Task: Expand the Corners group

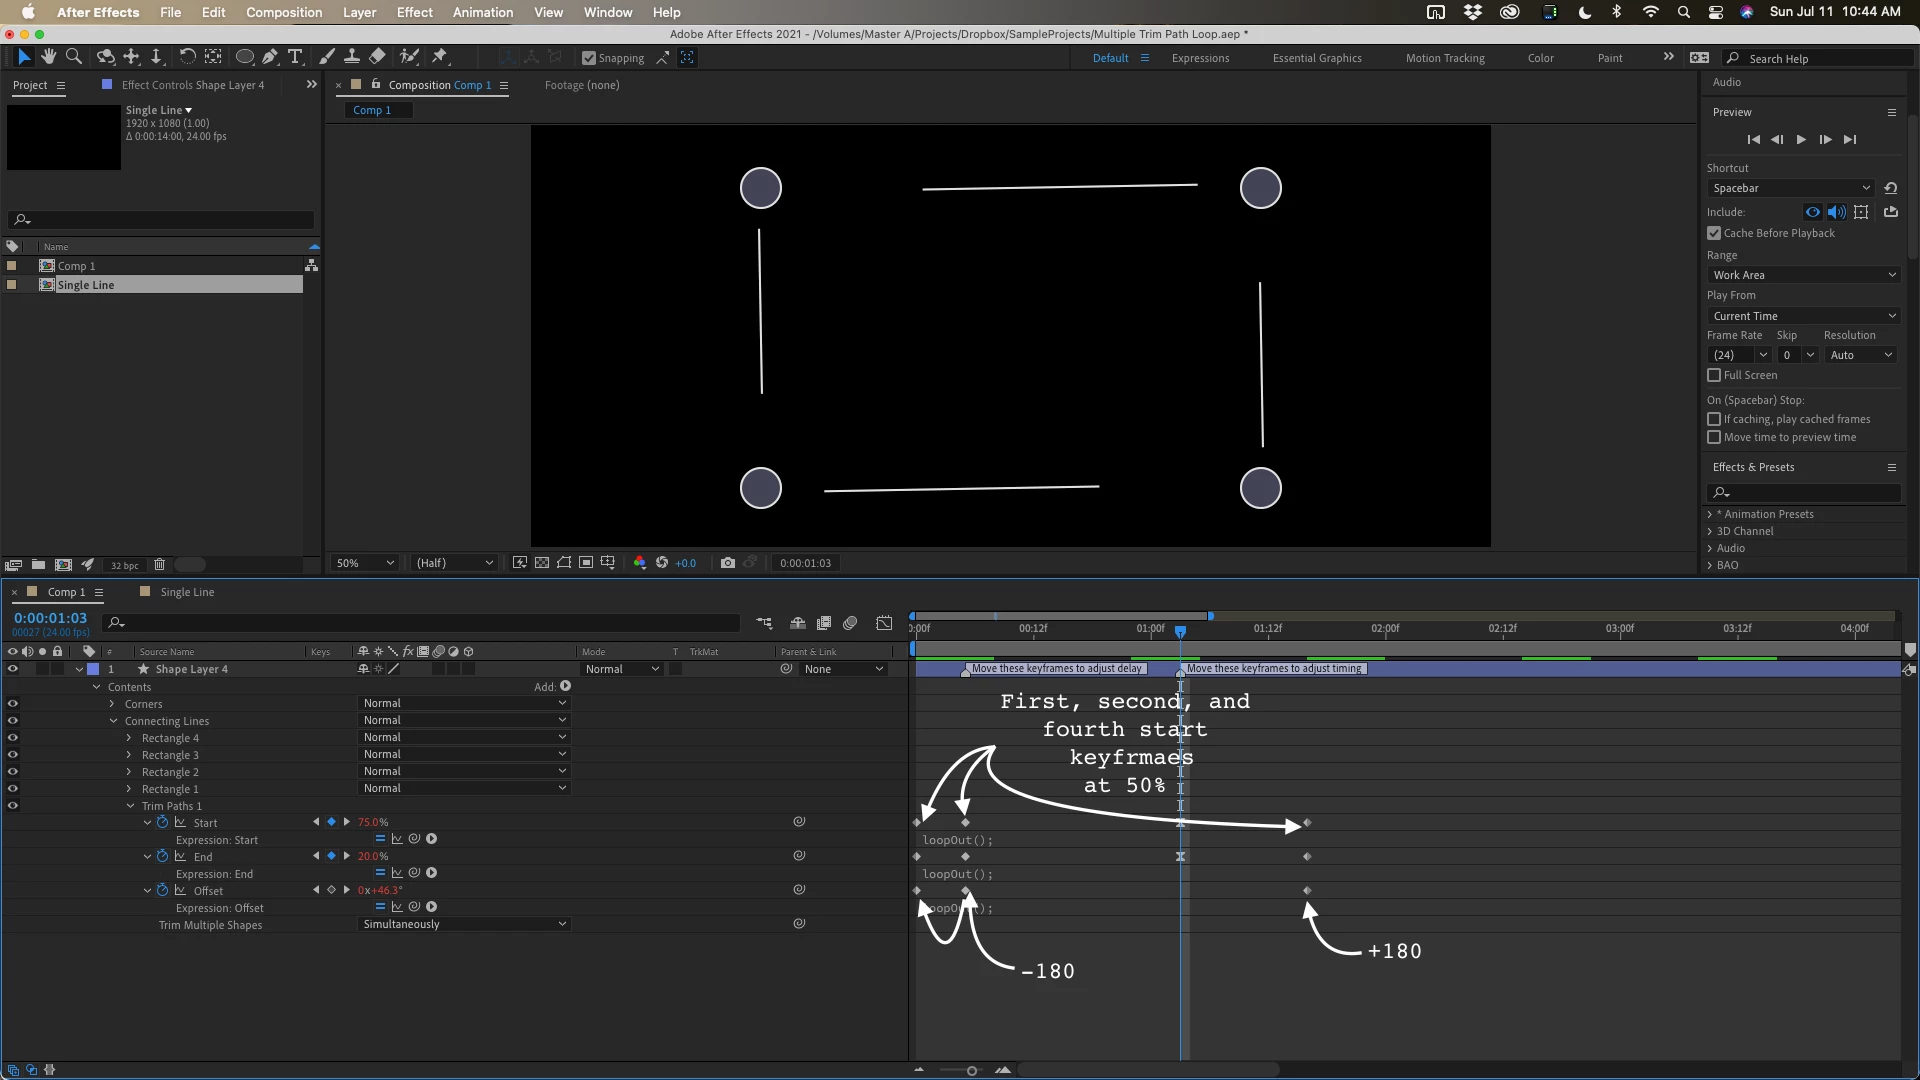Action: [x=113, y=704]
